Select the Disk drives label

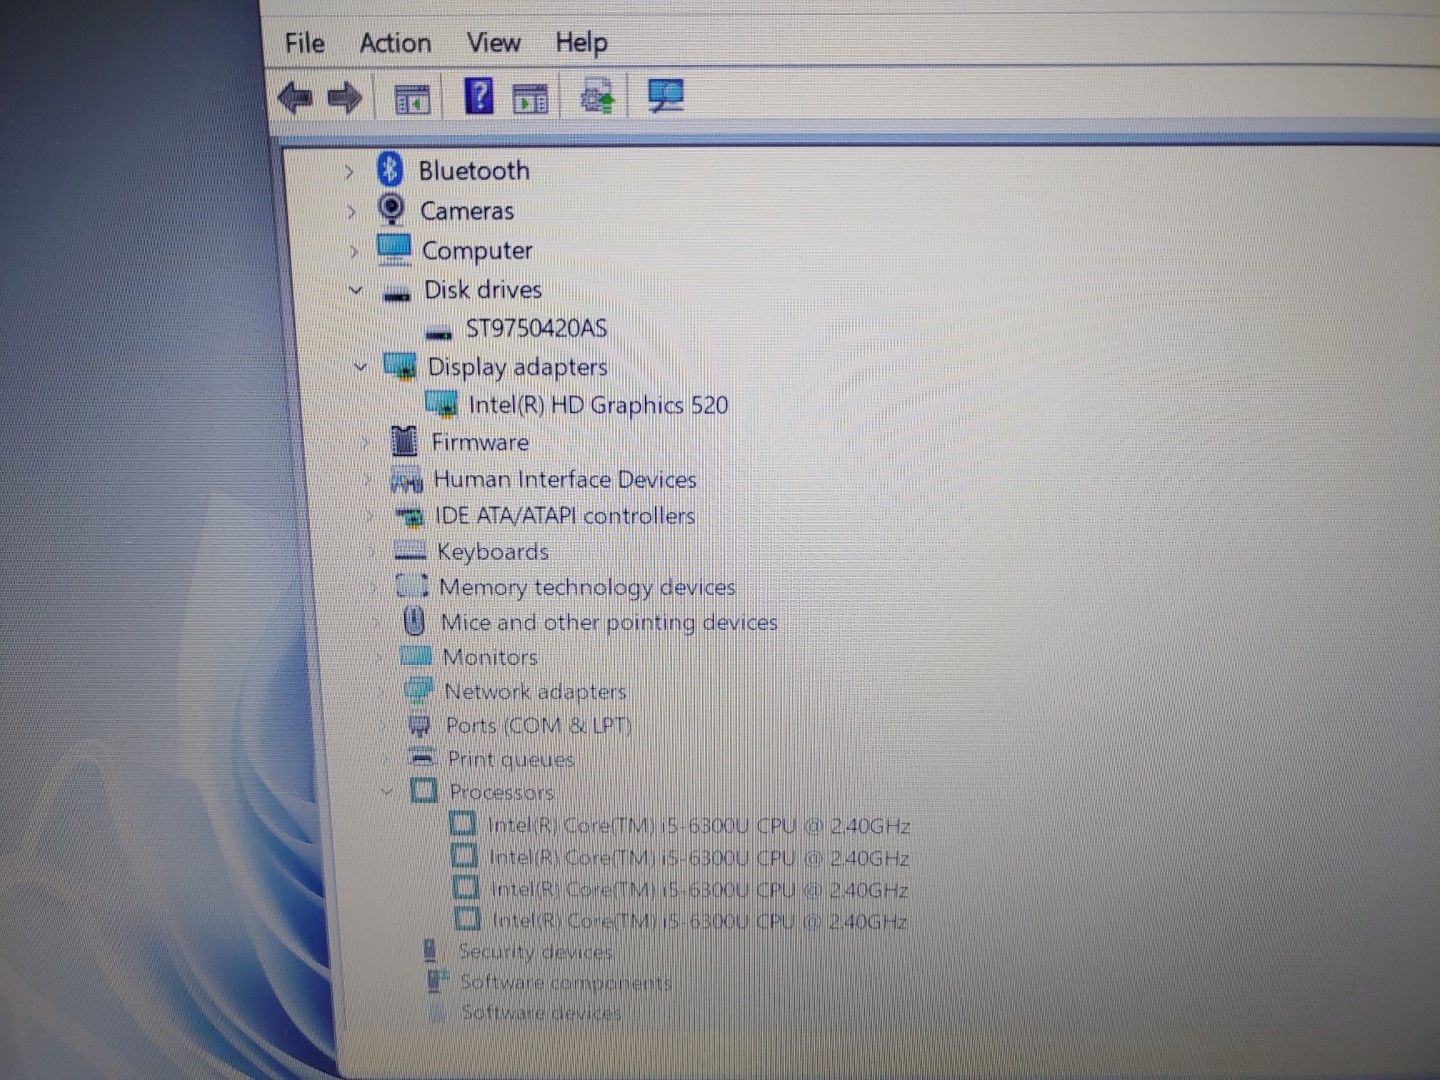483,290
